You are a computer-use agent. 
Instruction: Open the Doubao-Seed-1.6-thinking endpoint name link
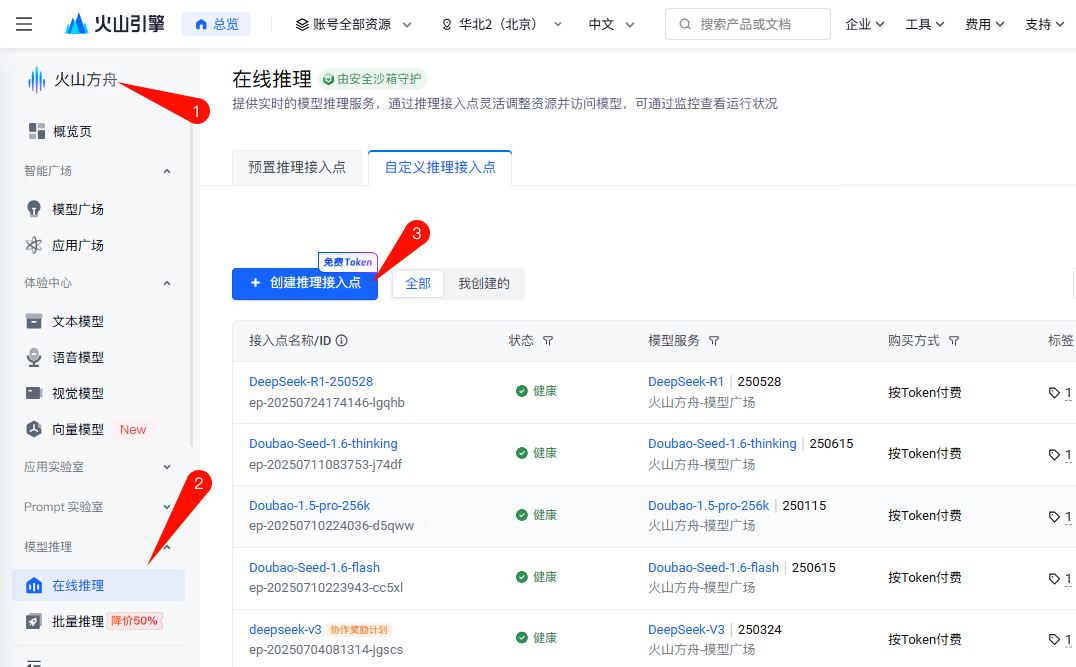tap(323, 443)
